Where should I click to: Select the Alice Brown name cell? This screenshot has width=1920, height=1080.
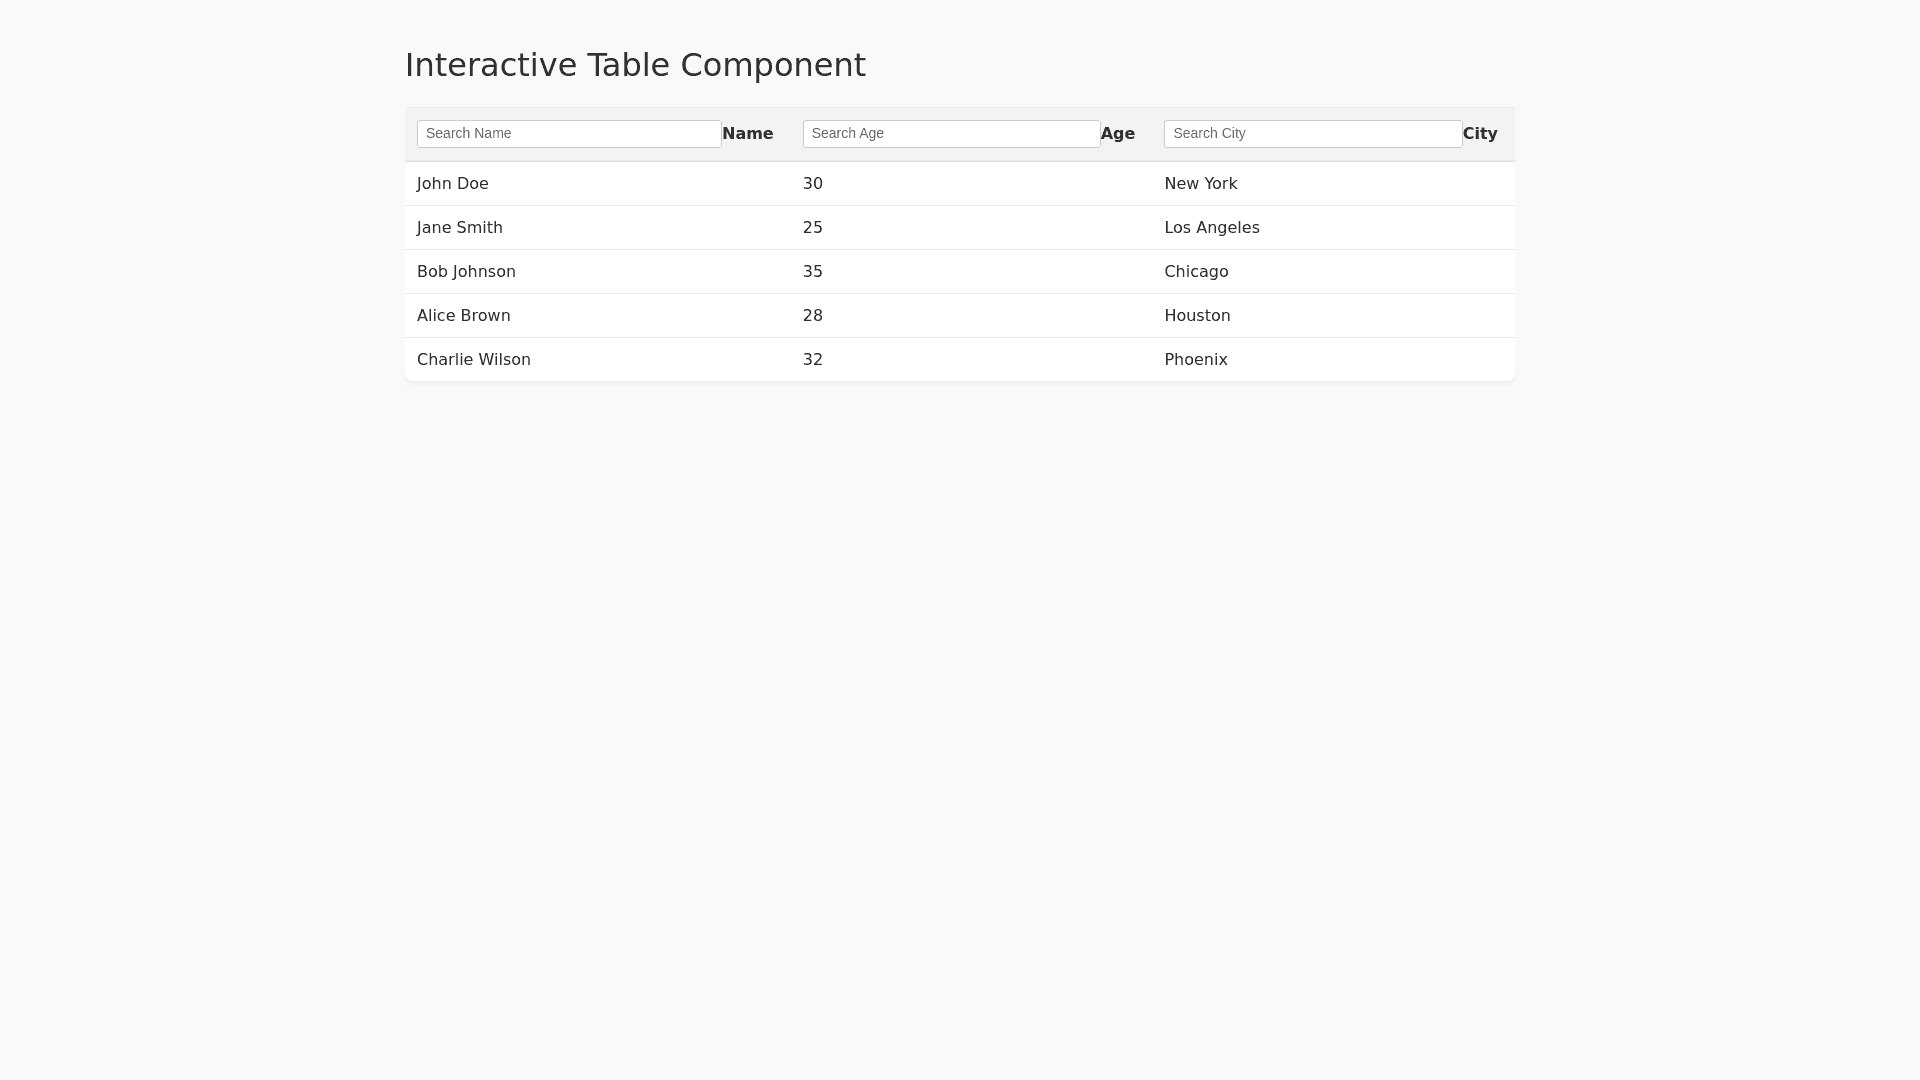click(463, 316)
